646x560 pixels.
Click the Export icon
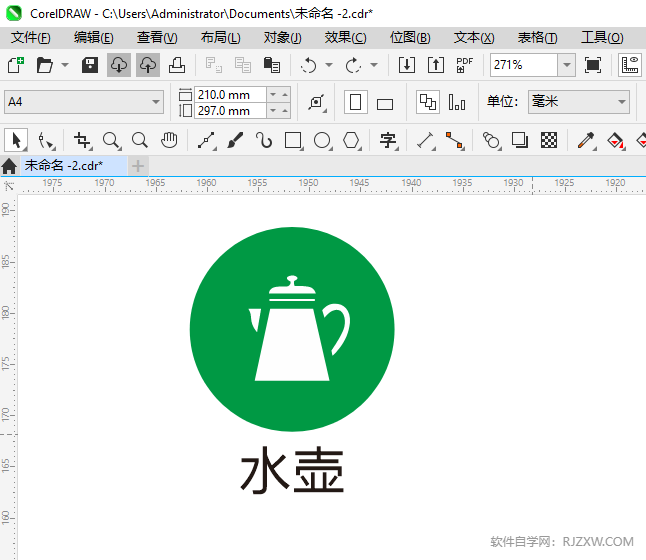coord(436,65)
